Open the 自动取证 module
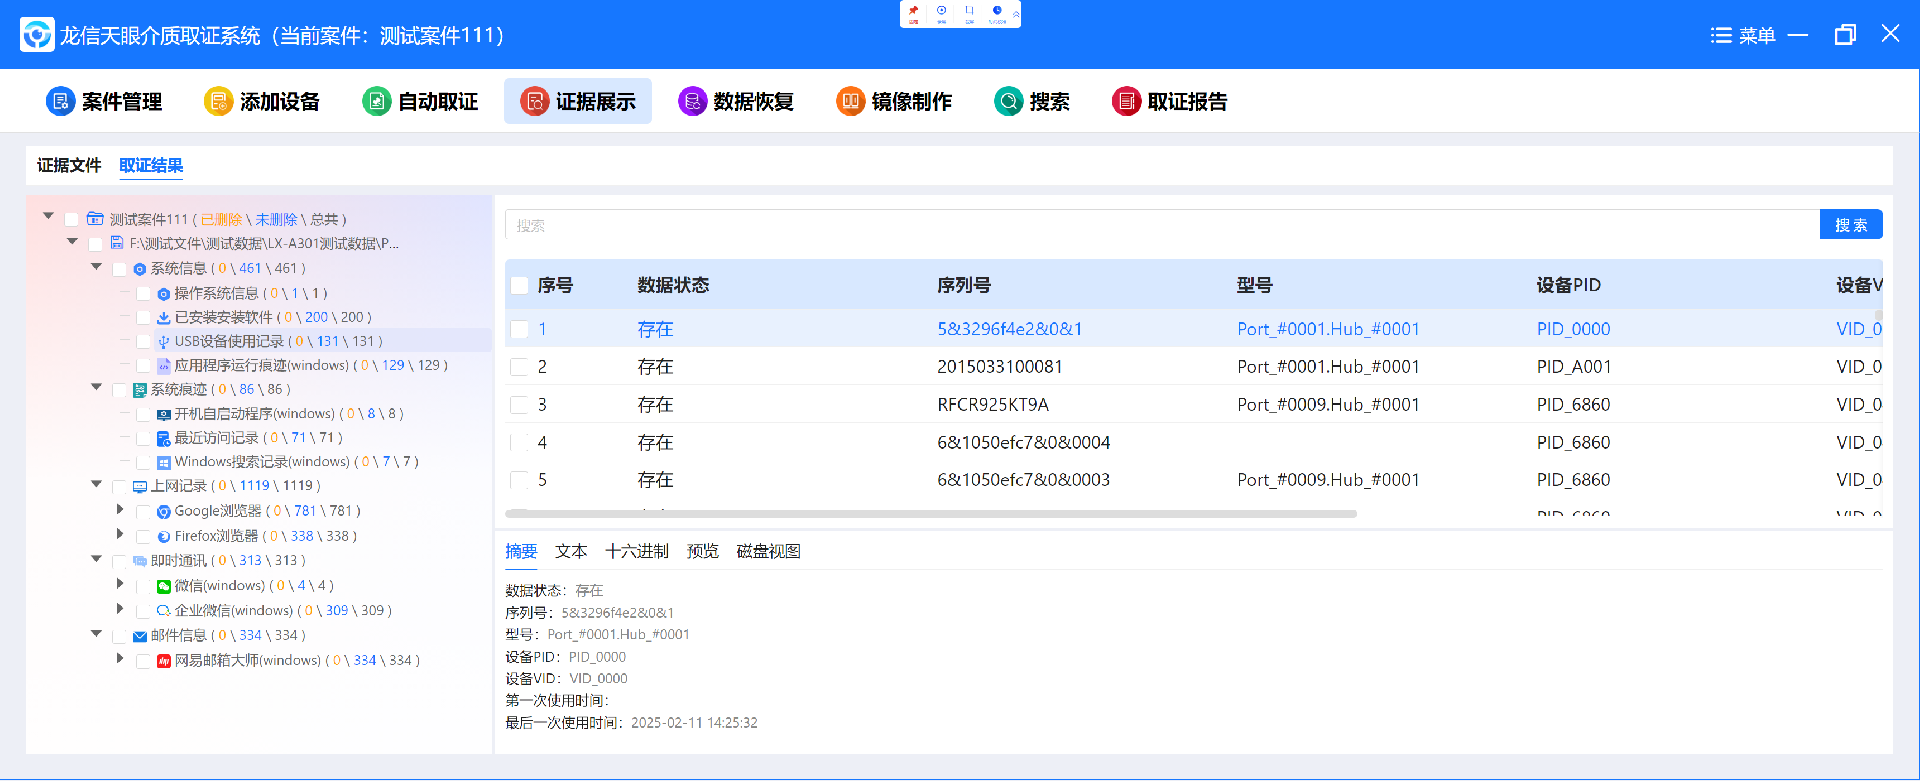1920x781 pixels. [x=420, y=101]
